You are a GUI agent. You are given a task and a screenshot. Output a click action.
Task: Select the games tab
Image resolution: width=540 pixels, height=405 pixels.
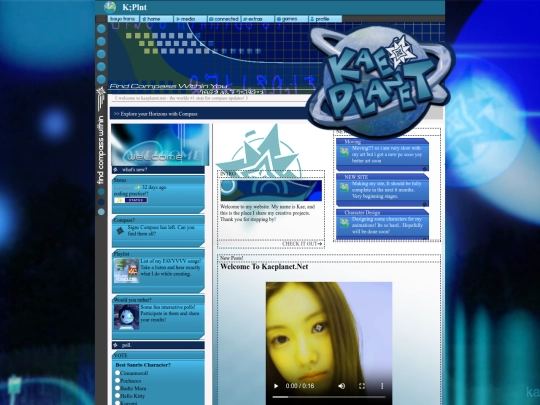pos(291,19)
